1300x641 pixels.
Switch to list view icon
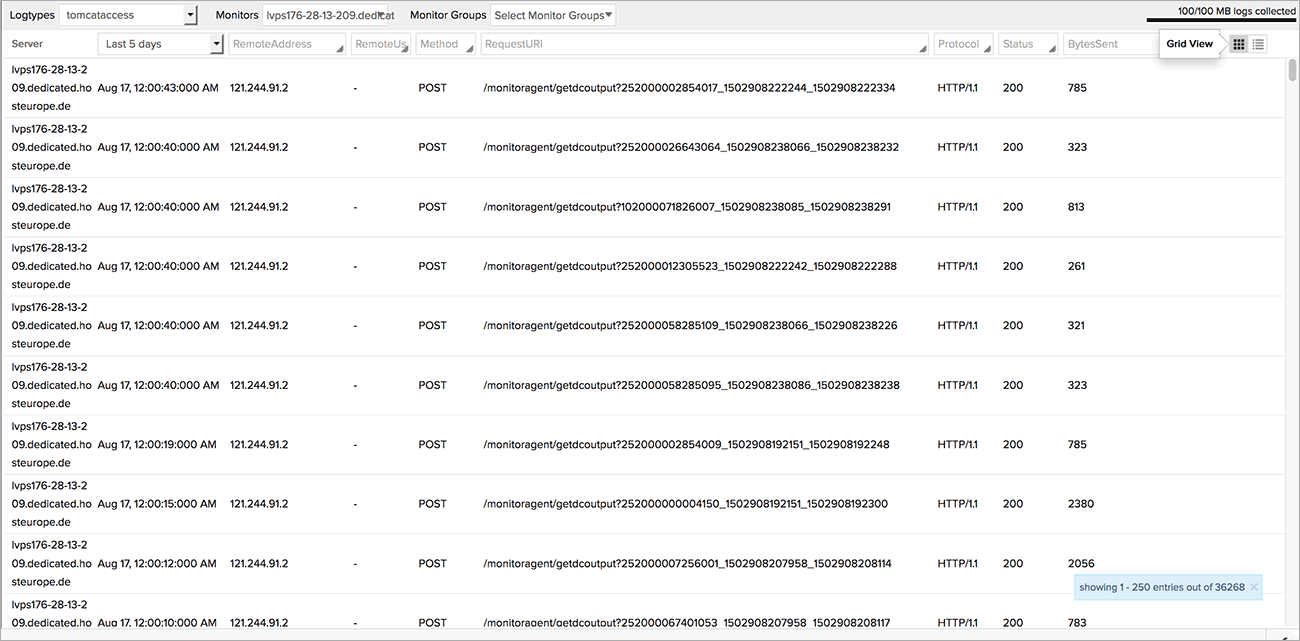coord(1258,44)
